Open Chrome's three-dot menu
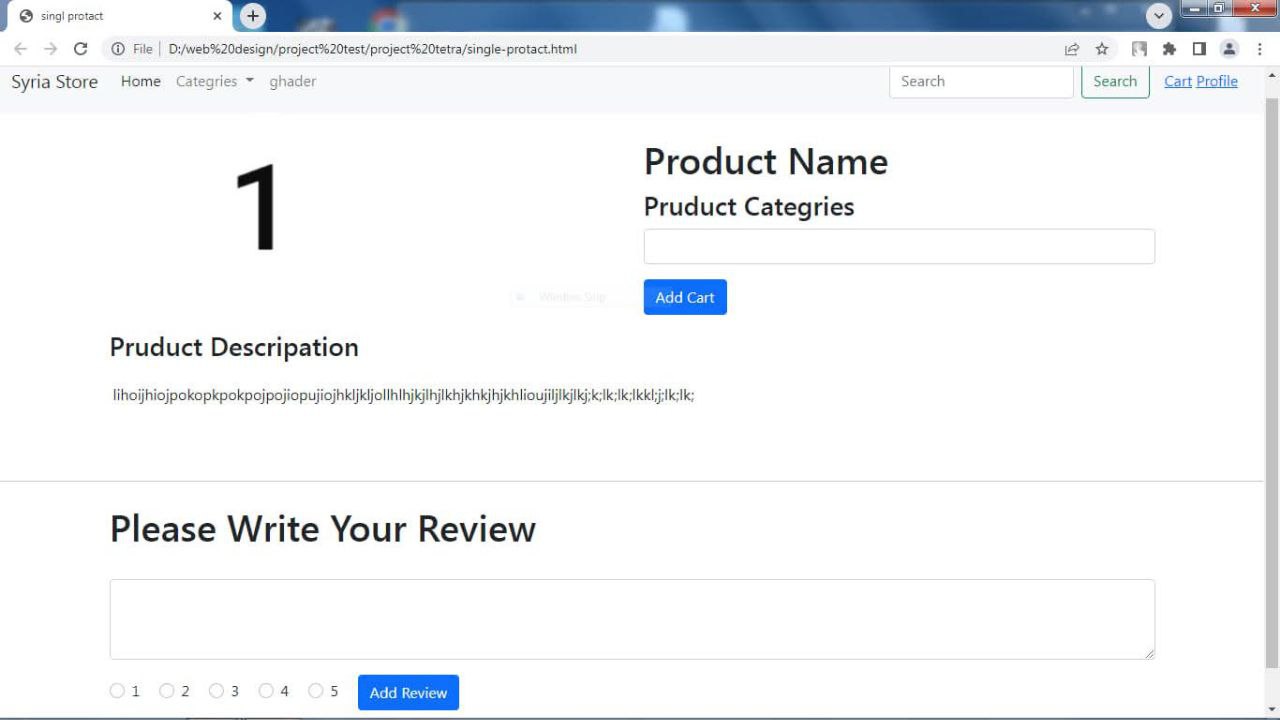Viewport: 1280px width, 720px height. (1259, 49)
